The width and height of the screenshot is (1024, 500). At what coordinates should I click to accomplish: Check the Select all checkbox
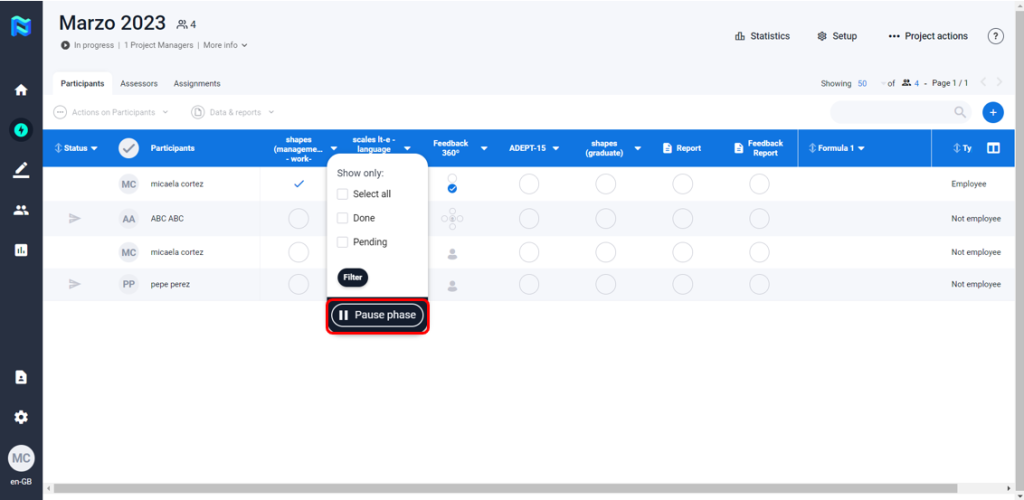[x=343, y=194]
